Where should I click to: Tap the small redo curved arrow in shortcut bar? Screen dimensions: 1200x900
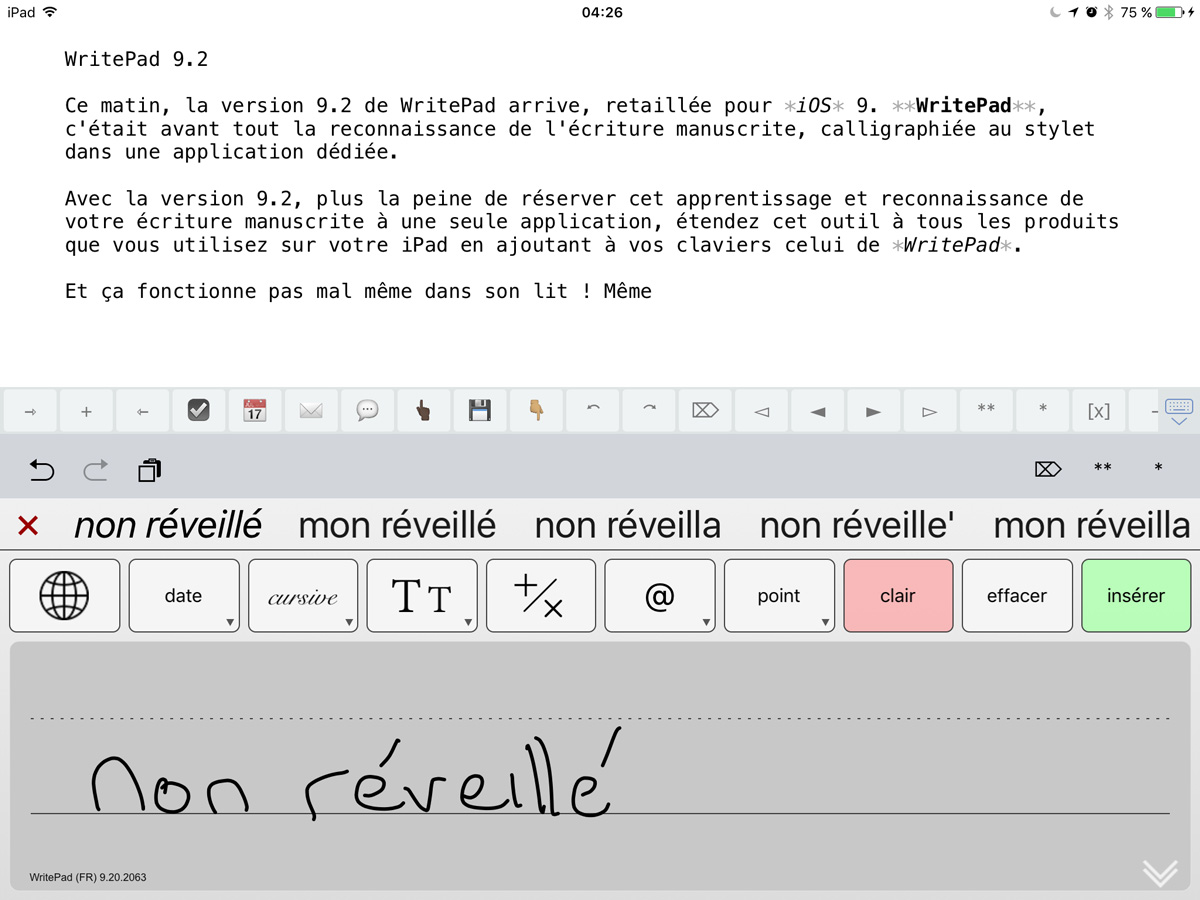648,411
